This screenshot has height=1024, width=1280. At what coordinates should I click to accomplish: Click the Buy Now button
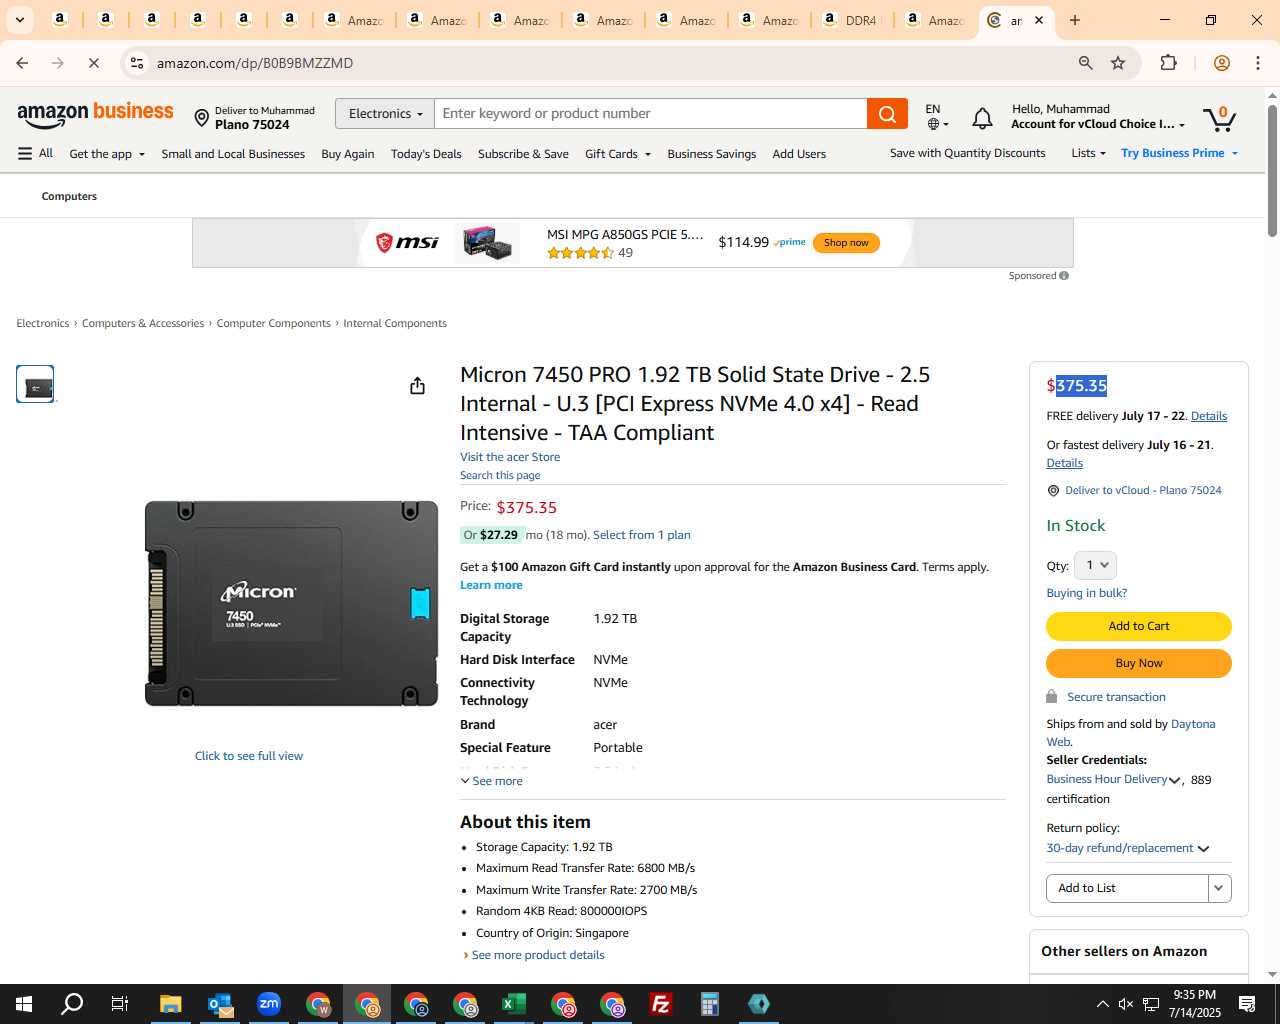1139,663
